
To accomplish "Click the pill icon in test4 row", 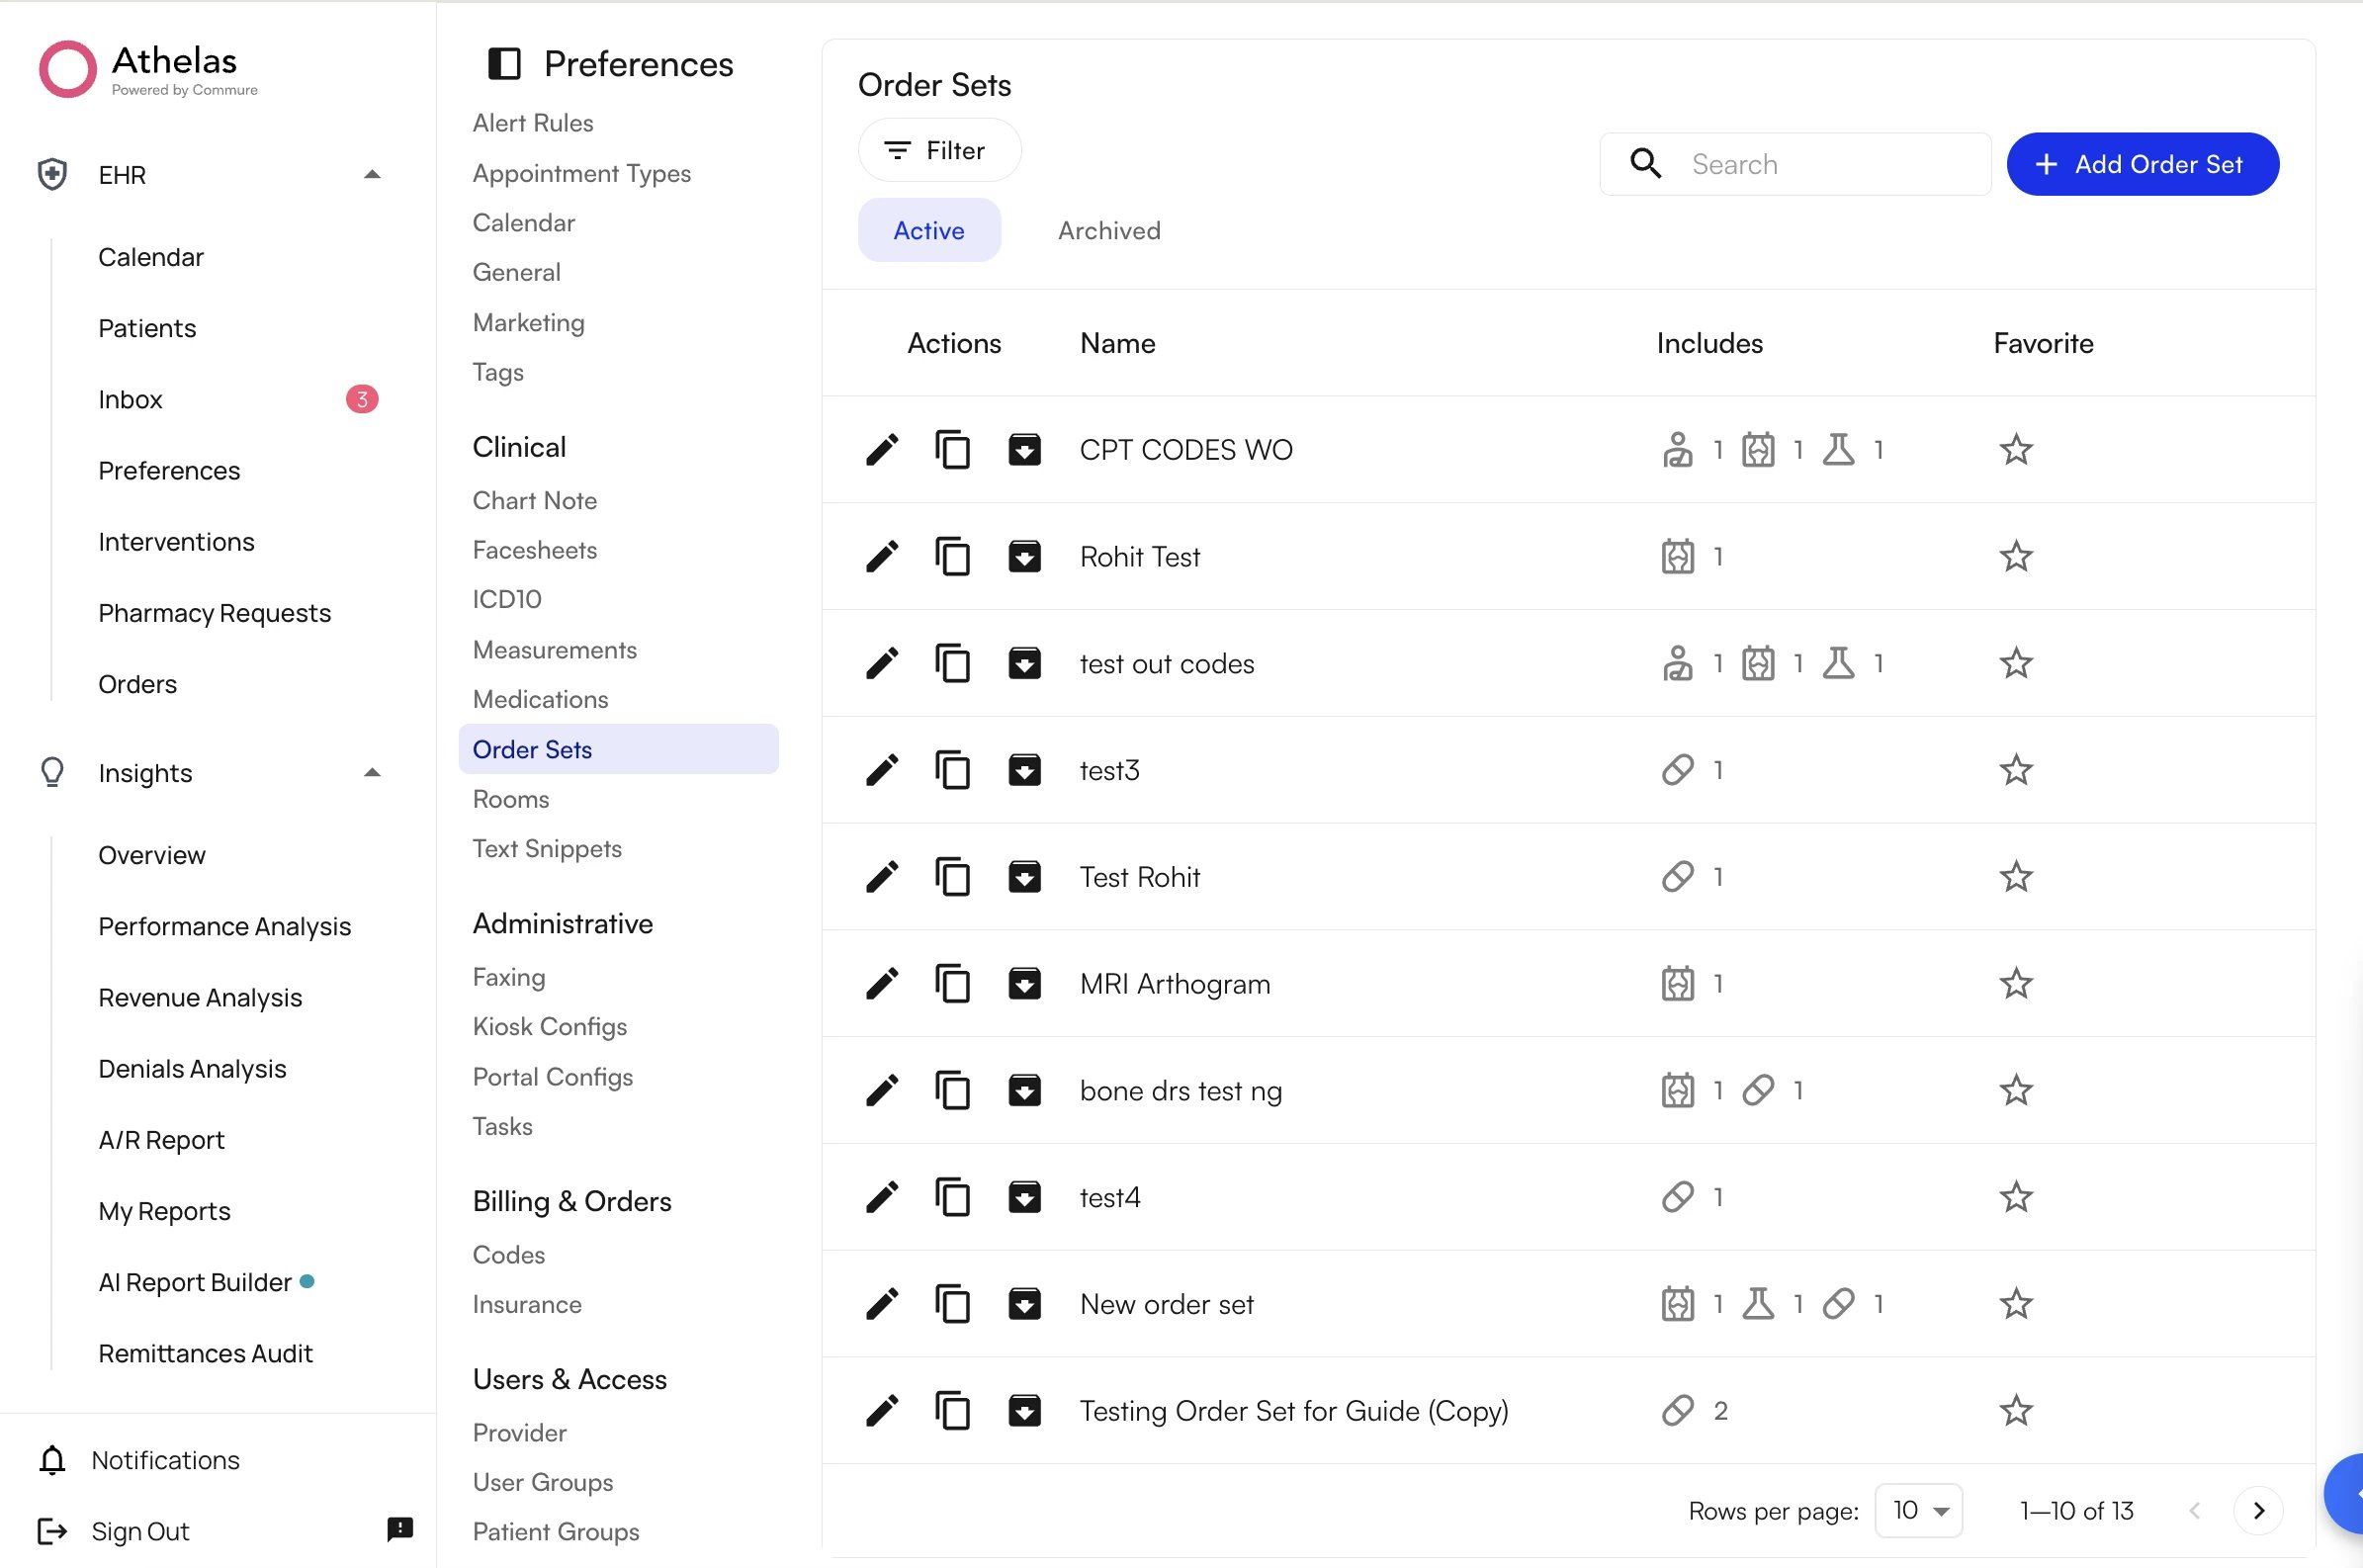I will (1677, 1197).
